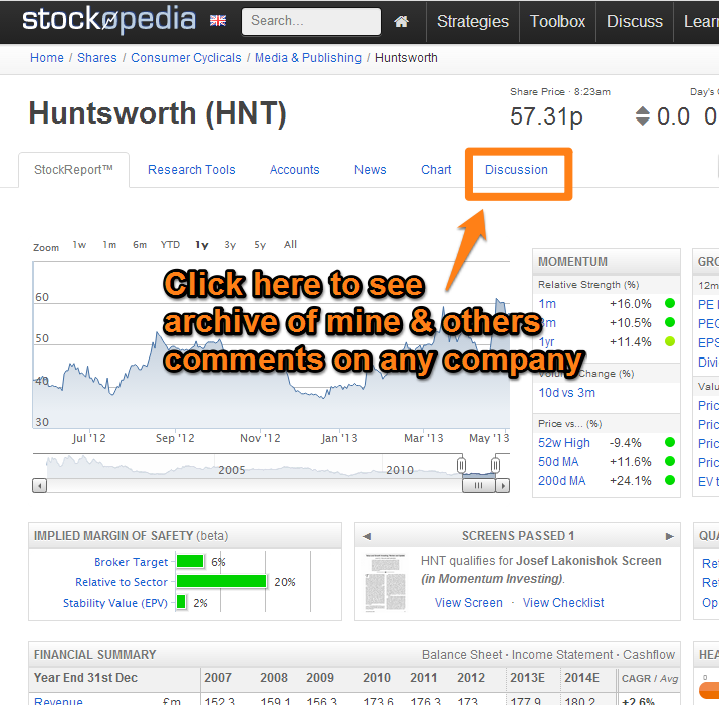Click the day's change up-down arrow icon
The image size is (719, 705).
643,116
